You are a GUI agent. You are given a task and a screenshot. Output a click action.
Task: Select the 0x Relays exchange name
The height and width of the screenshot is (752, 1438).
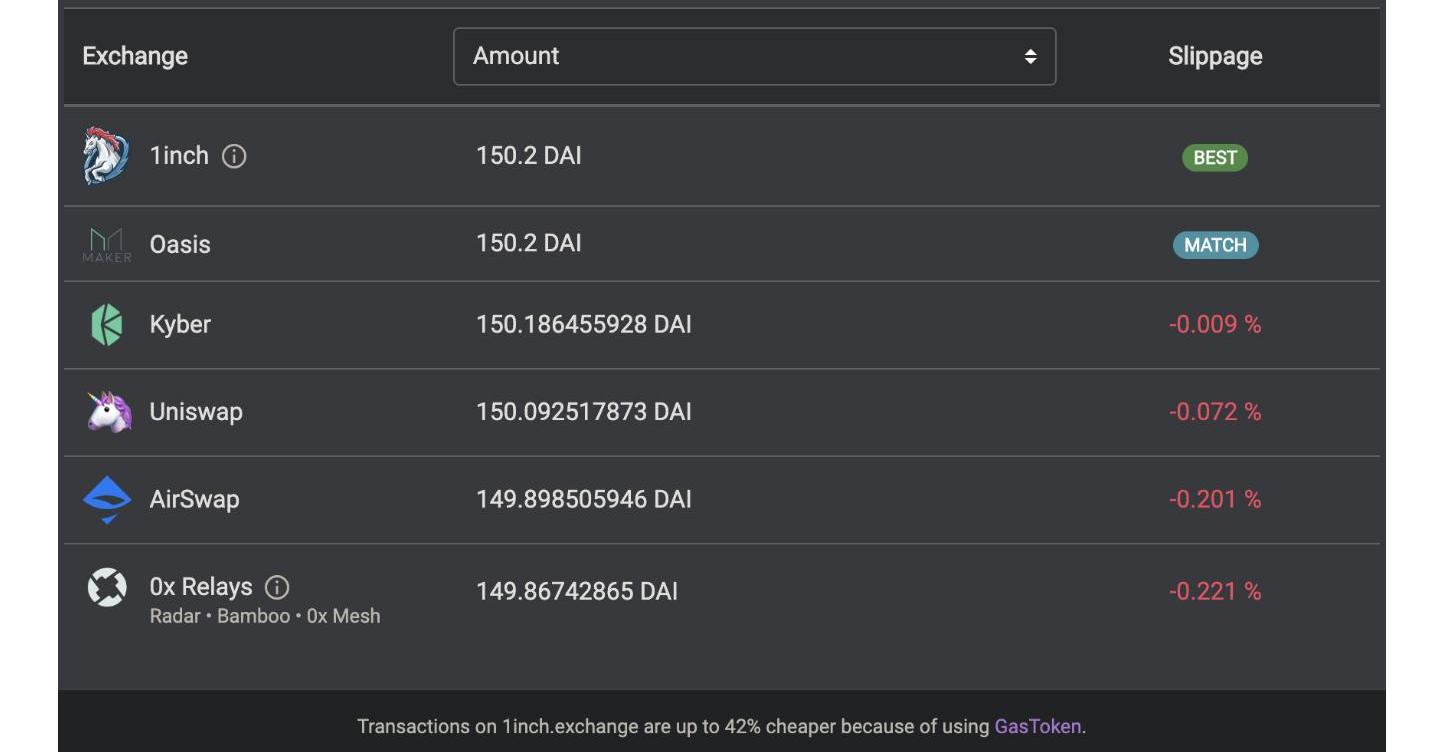(x=201, y=587)
